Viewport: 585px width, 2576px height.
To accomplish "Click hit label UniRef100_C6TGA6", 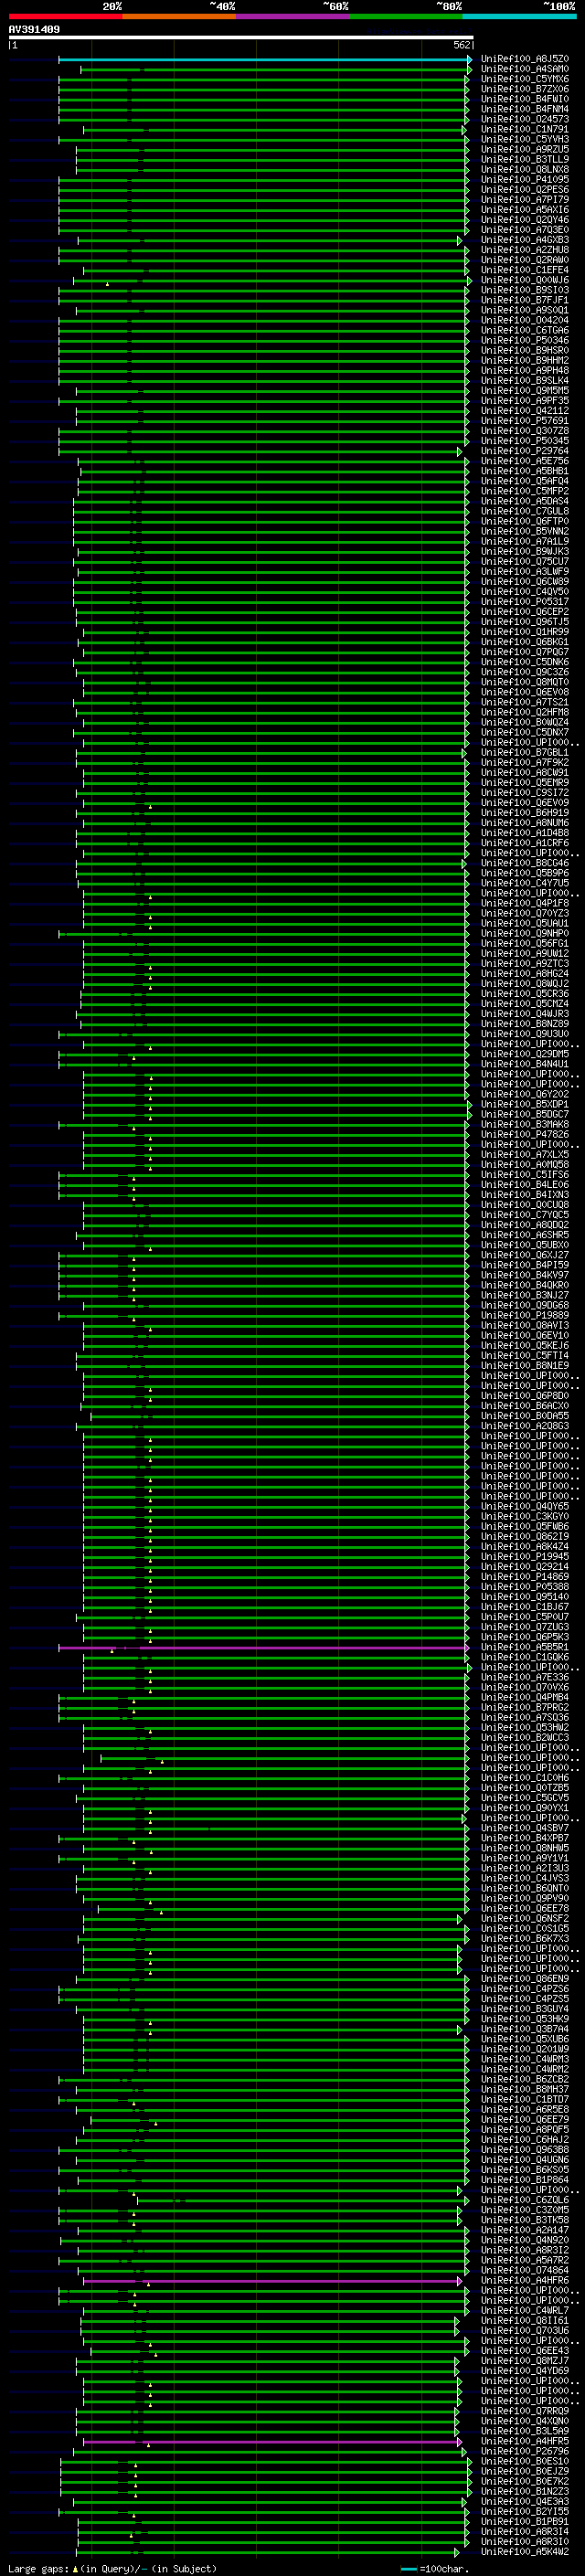I will tap(525, 330).
